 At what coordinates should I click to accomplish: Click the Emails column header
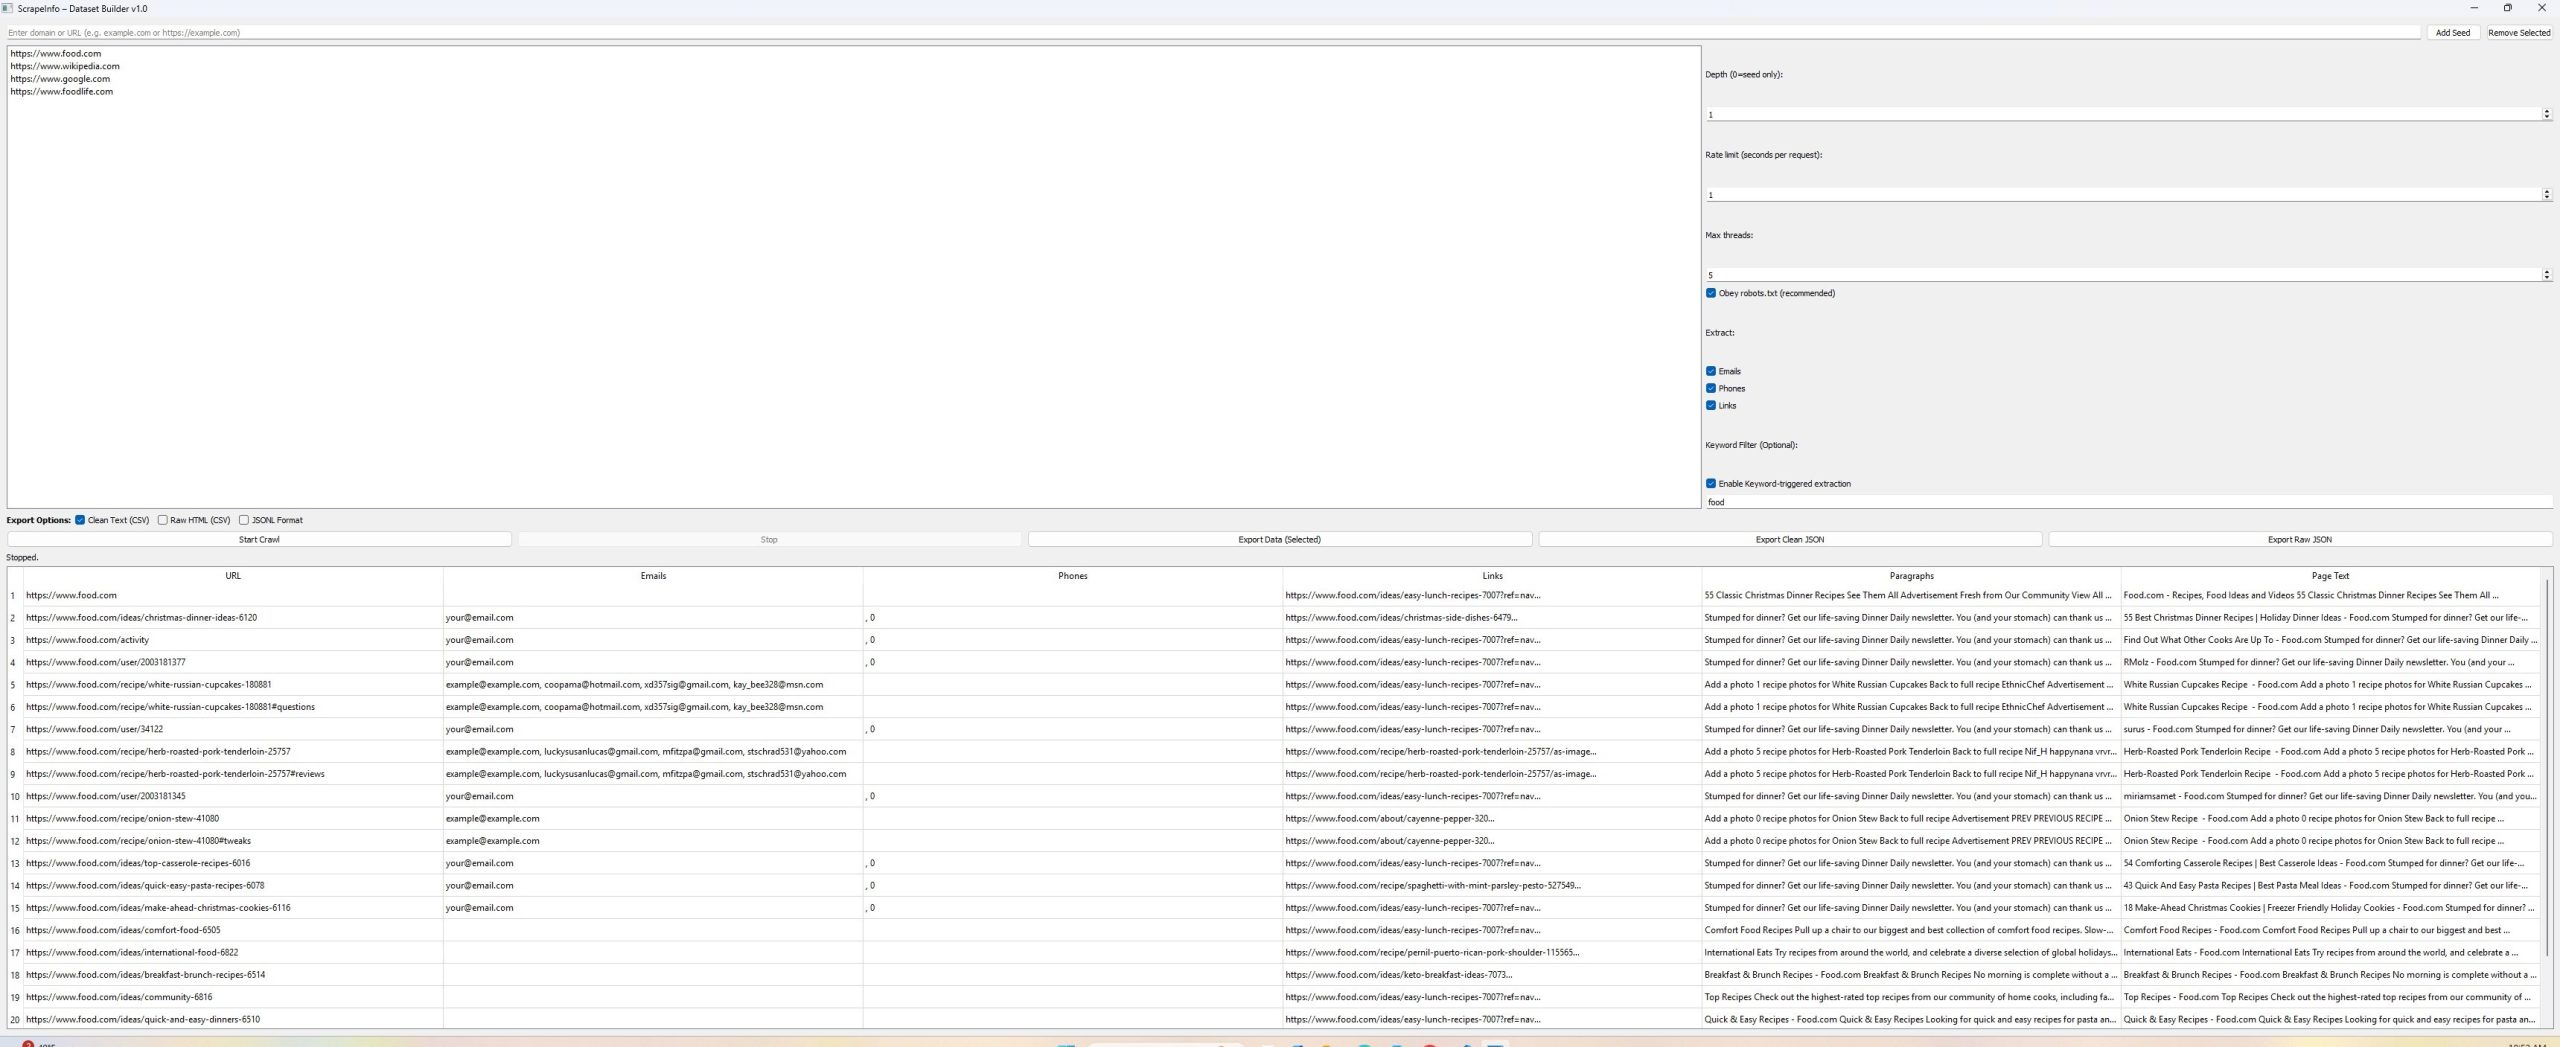653,576
